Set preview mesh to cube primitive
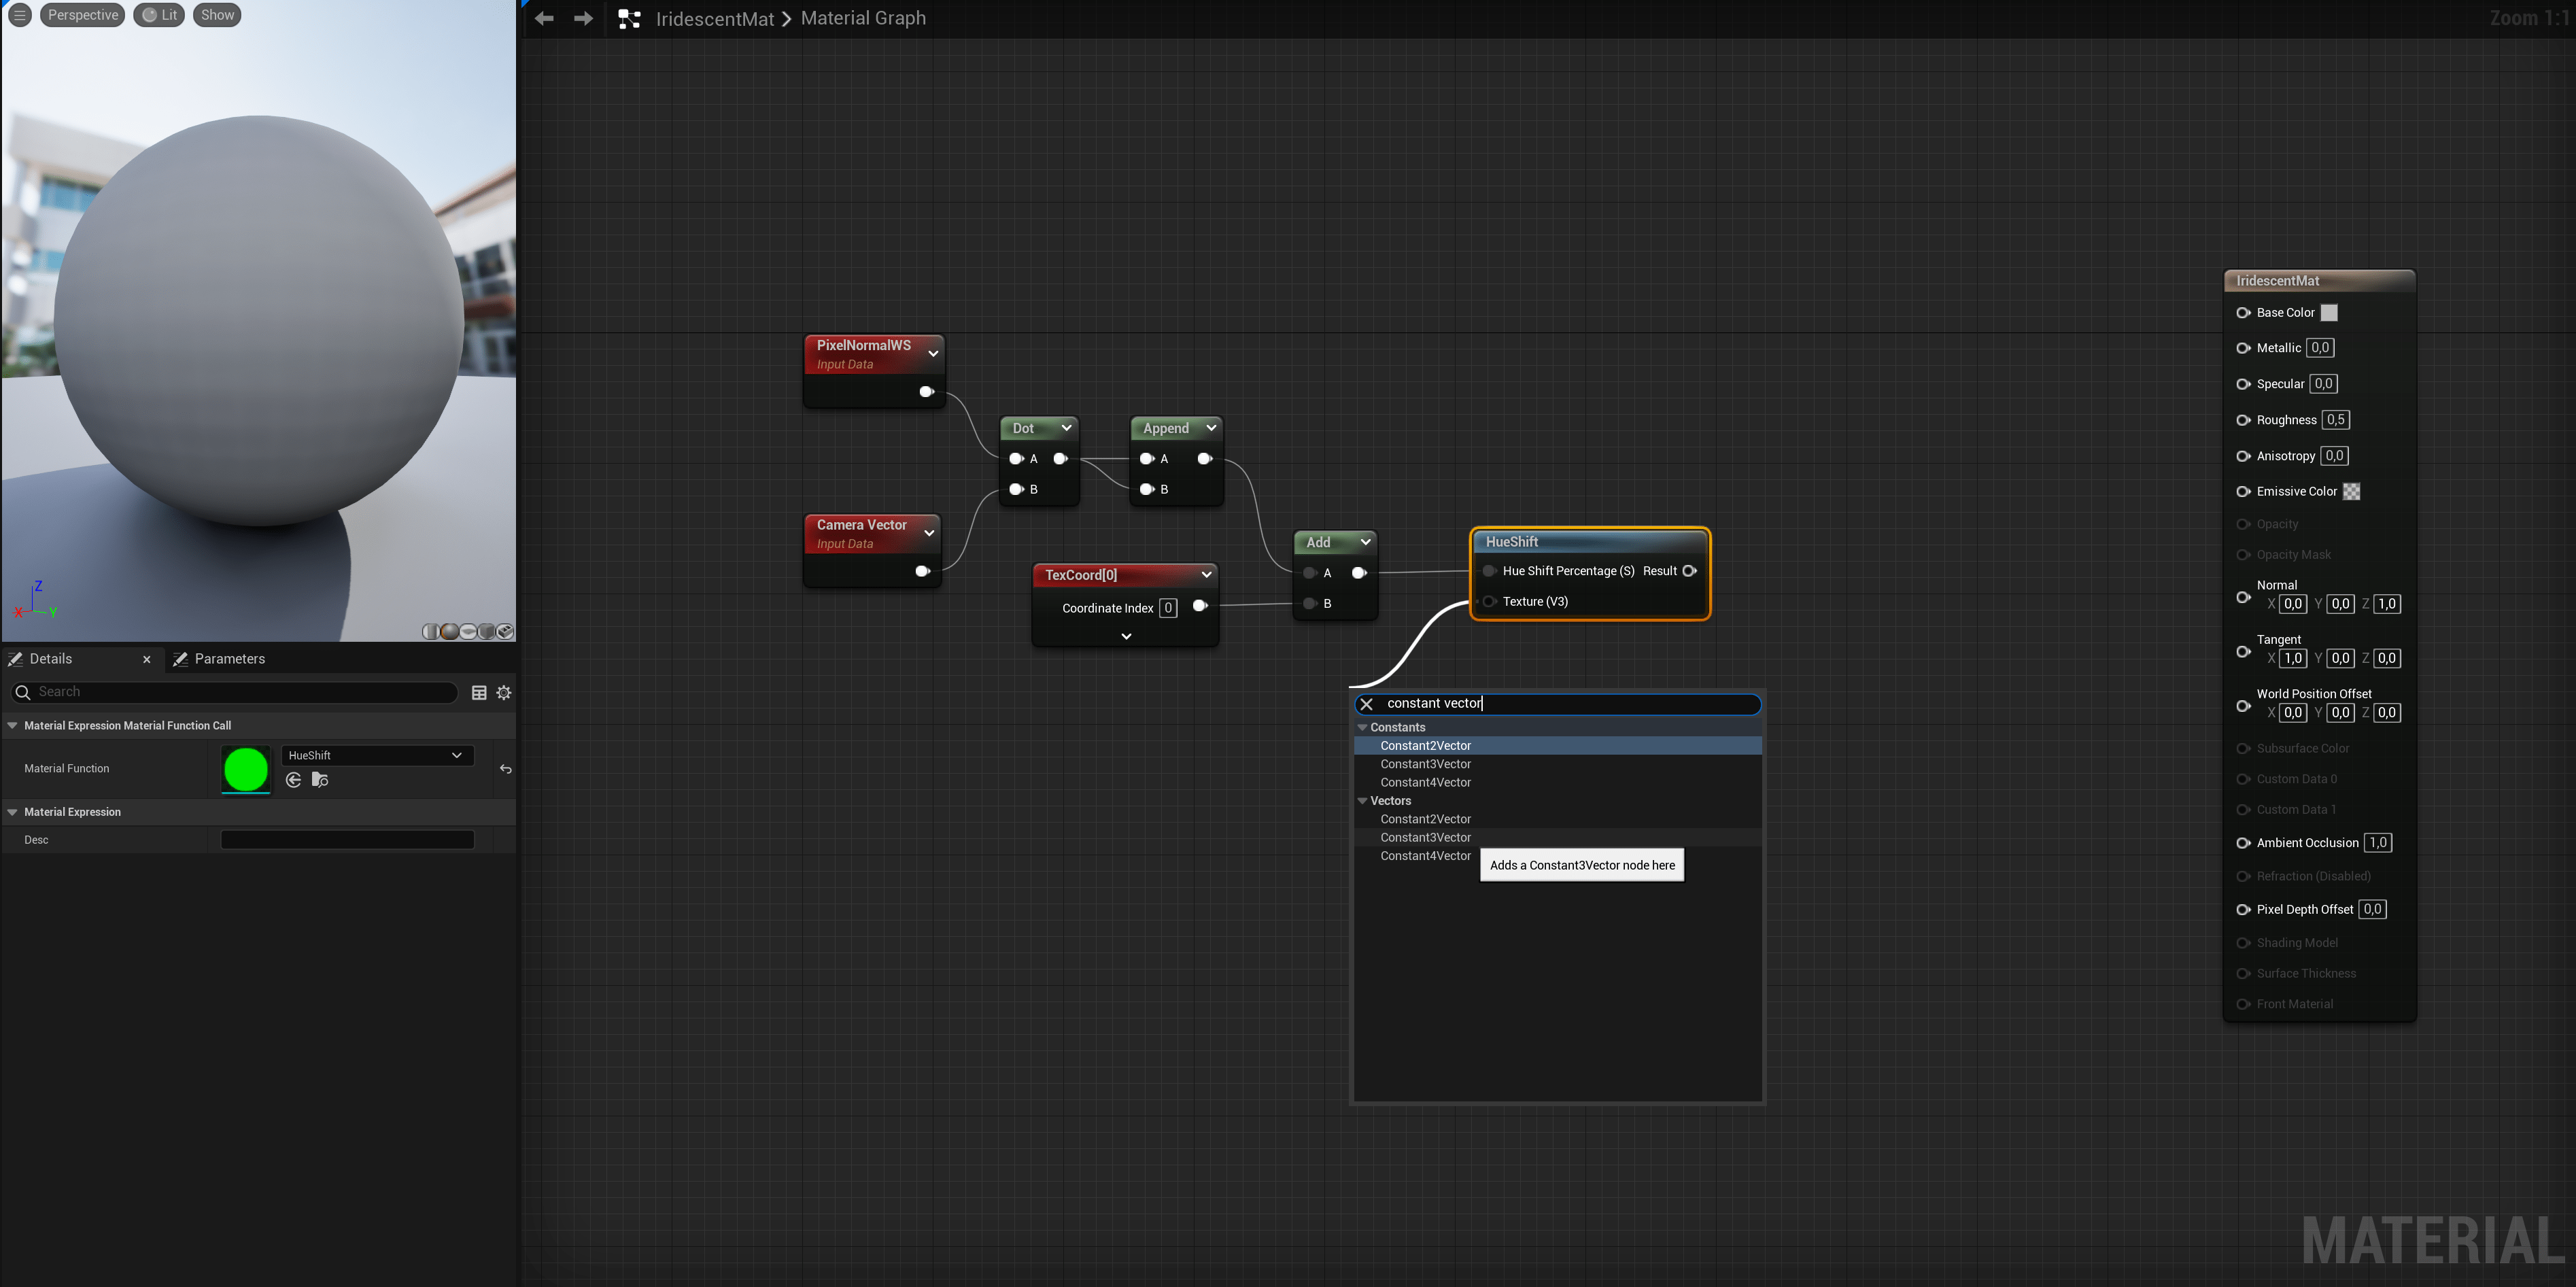The width and height of the screenshot is (2576, 1287). pos(487,631)
